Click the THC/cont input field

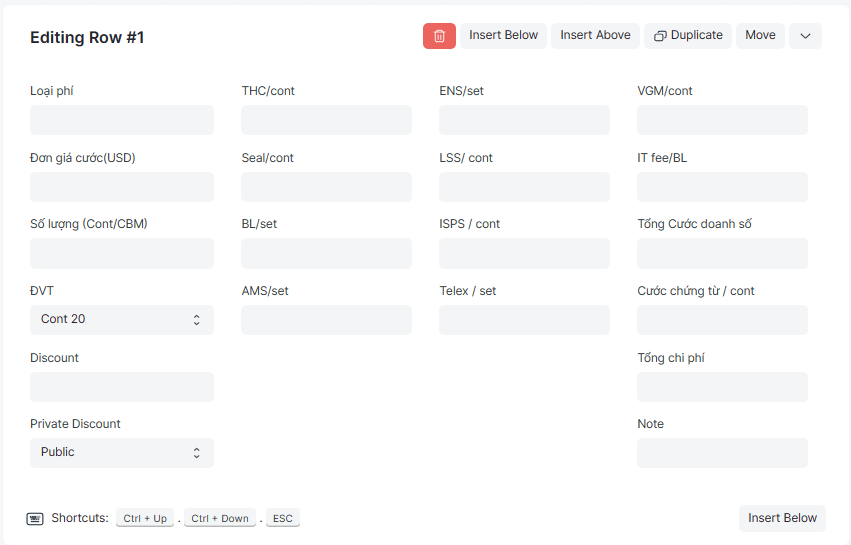(326, 120)
